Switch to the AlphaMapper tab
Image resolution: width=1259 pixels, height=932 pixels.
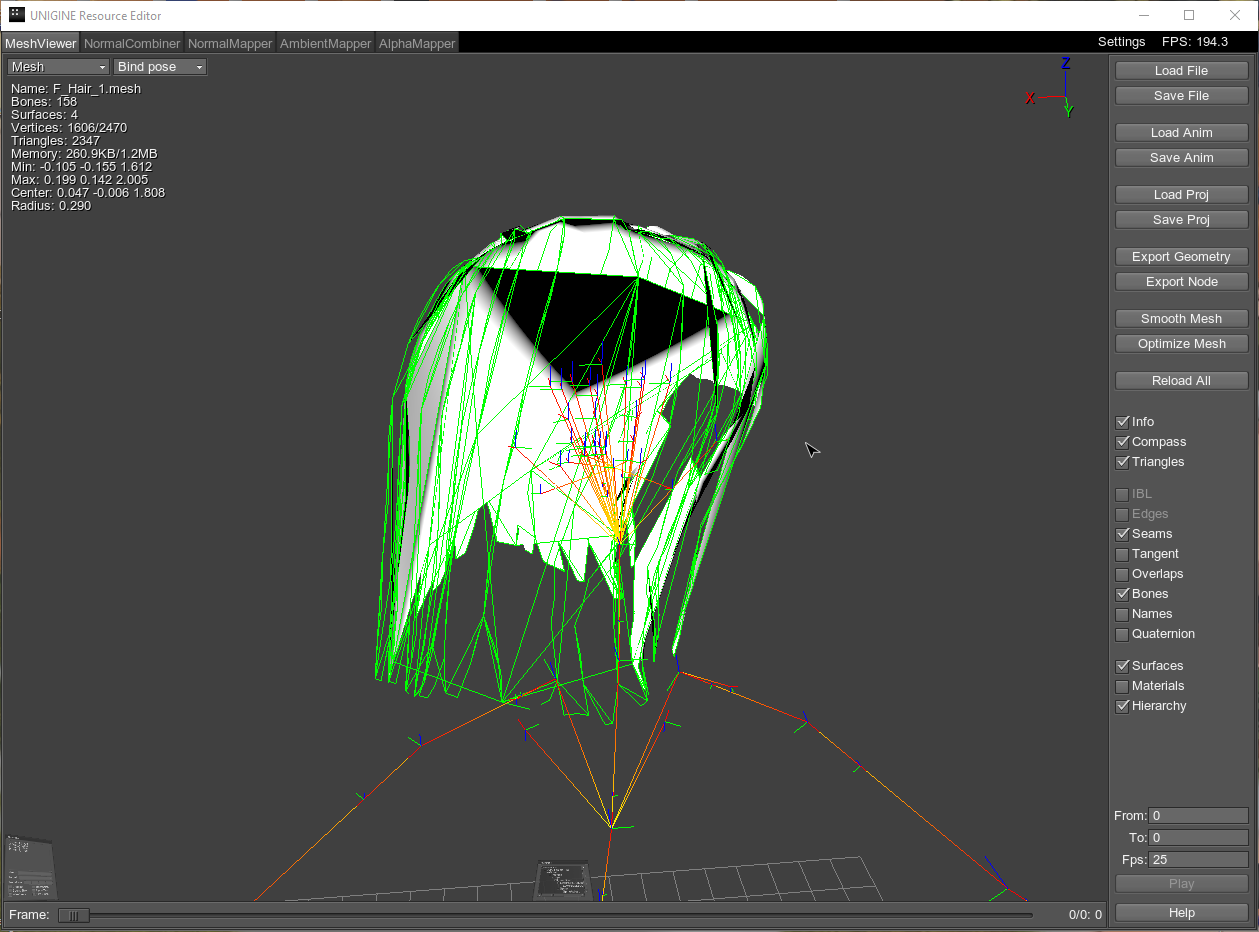click(x=417, y=43)
